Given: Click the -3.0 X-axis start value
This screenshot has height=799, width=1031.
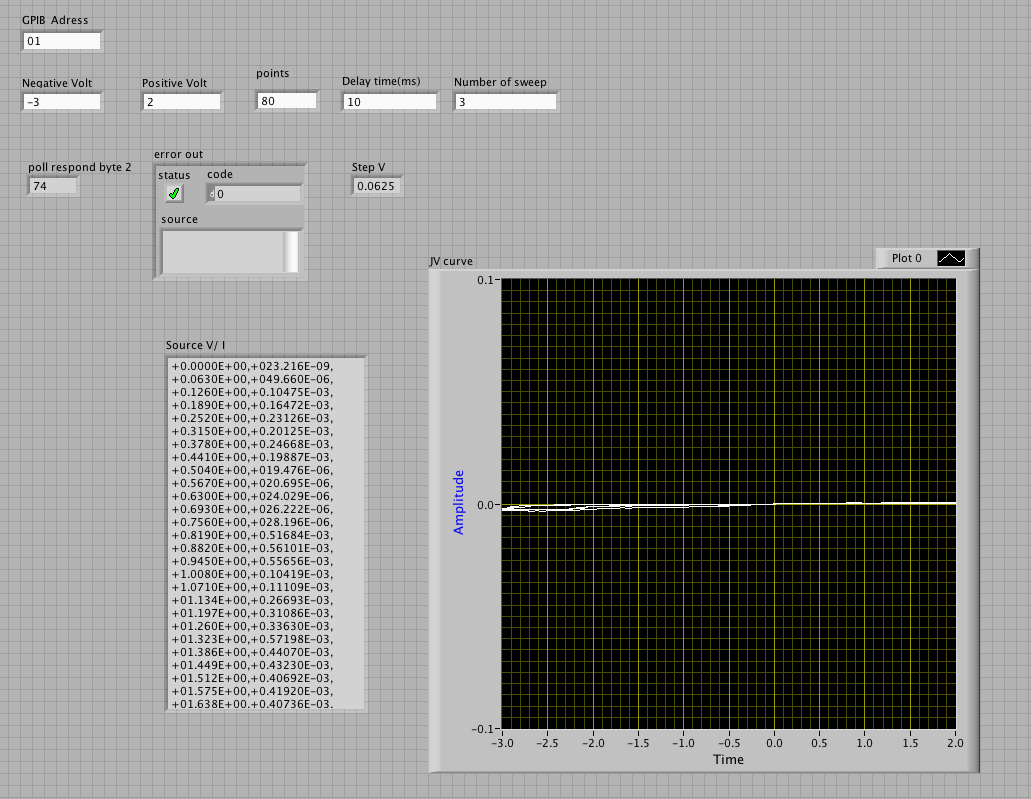Looking at the screenshot, I should [502, 743].
